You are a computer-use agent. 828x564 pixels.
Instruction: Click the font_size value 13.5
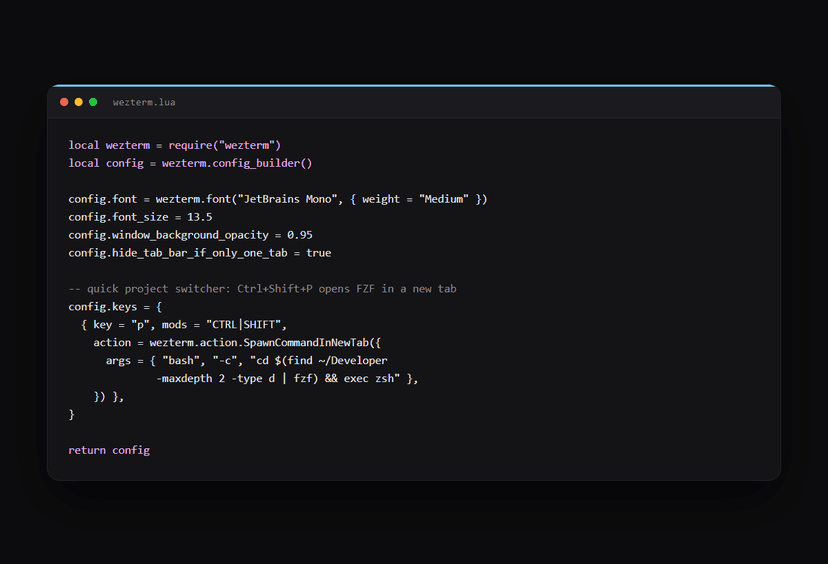coord(200,217)
